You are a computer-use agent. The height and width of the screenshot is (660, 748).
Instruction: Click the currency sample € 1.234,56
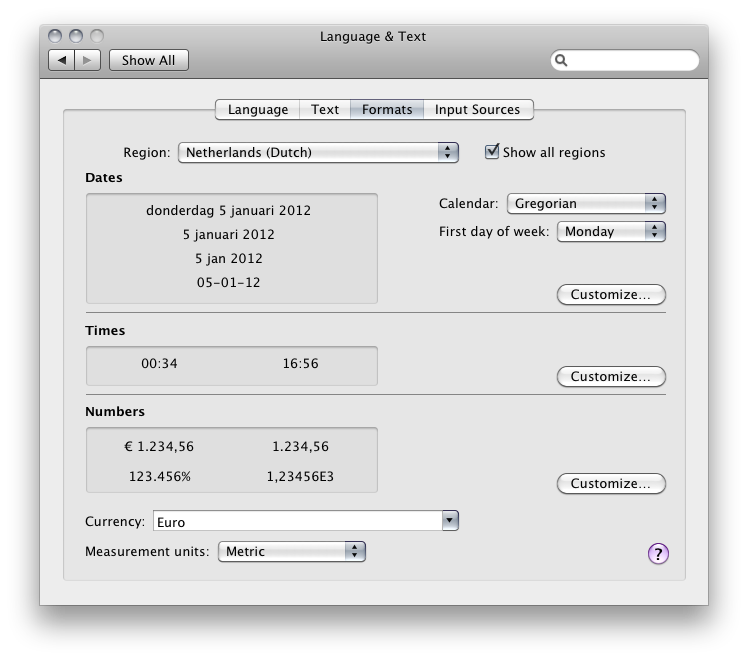click(159, 447)
